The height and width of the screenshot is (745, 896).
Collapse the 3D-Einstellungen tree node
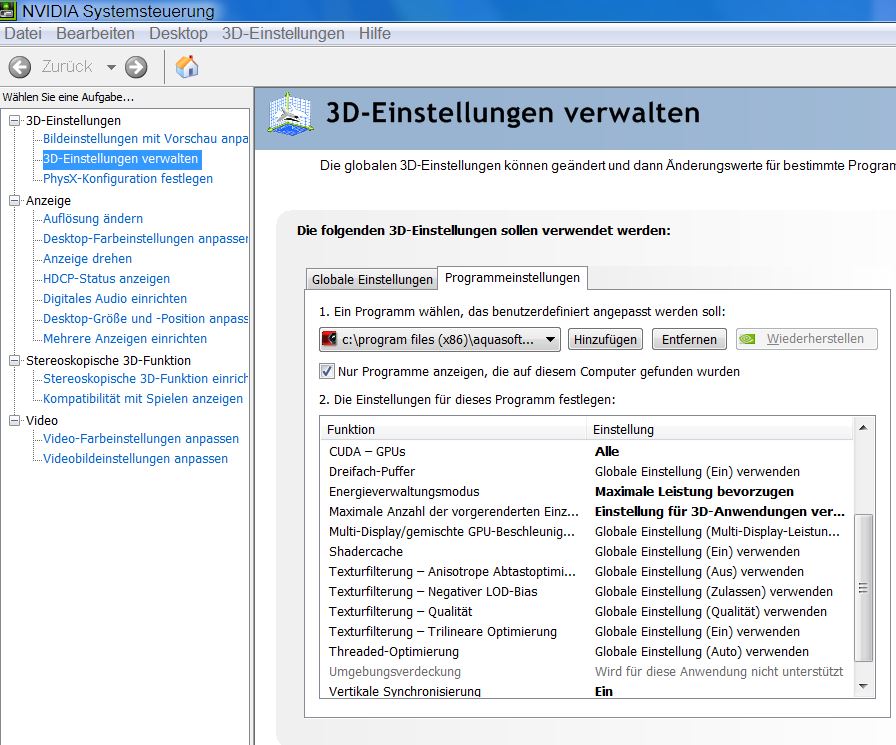pos(14,121)
